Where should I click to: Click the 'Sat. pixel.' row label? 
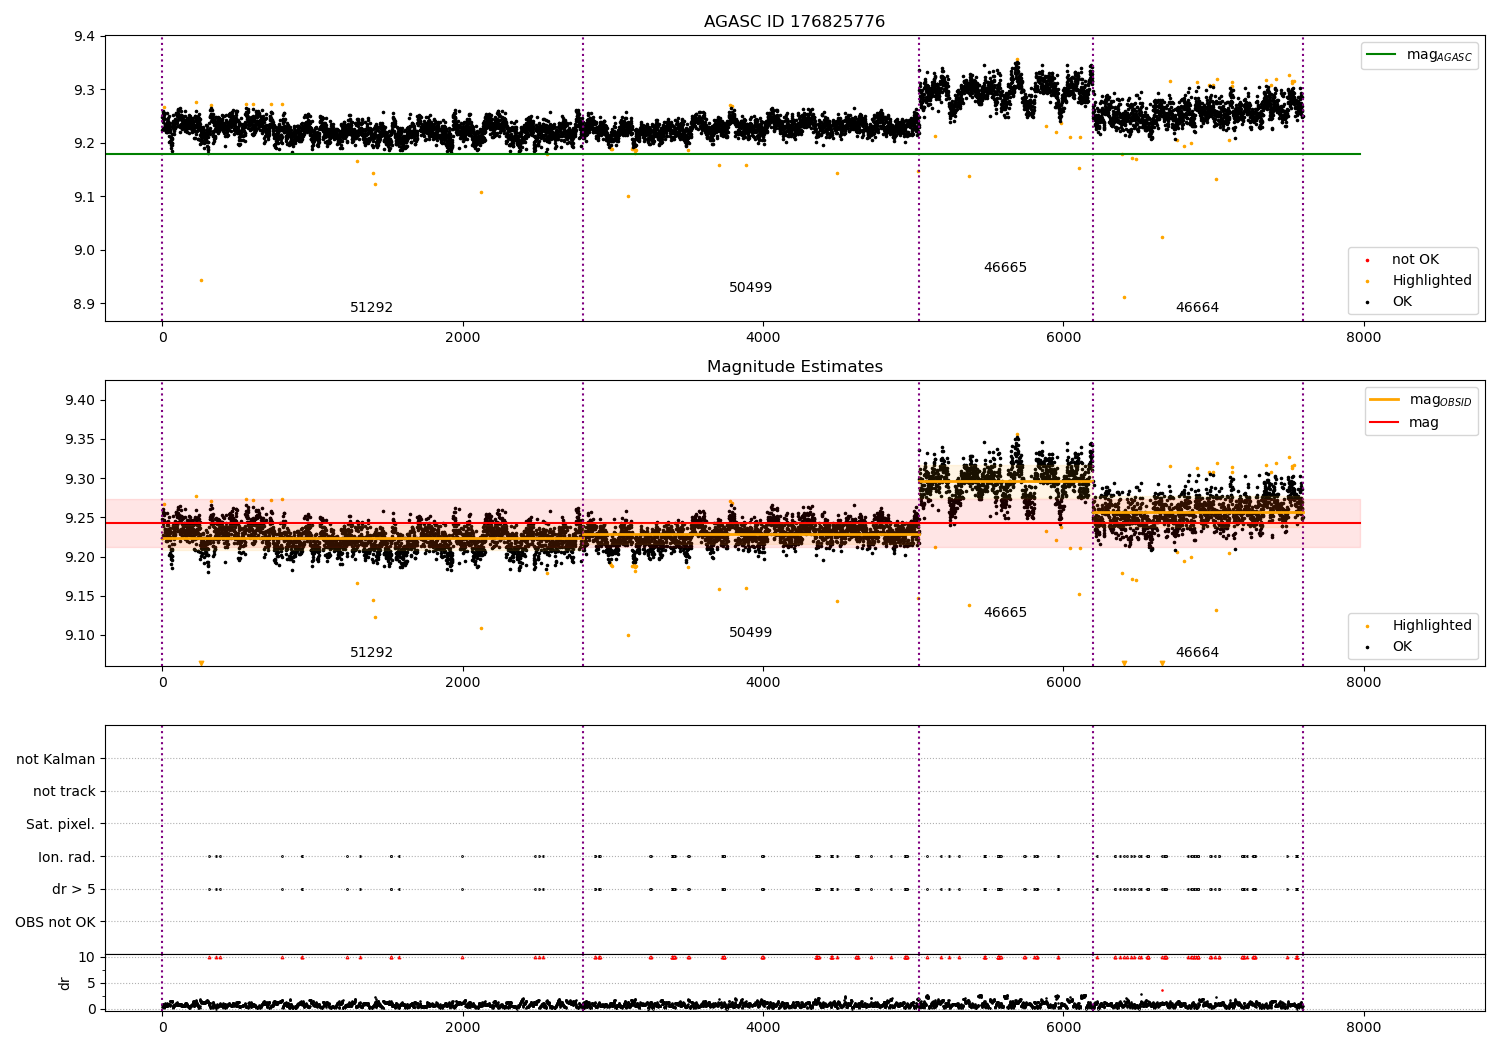click(x=61, y=825)
